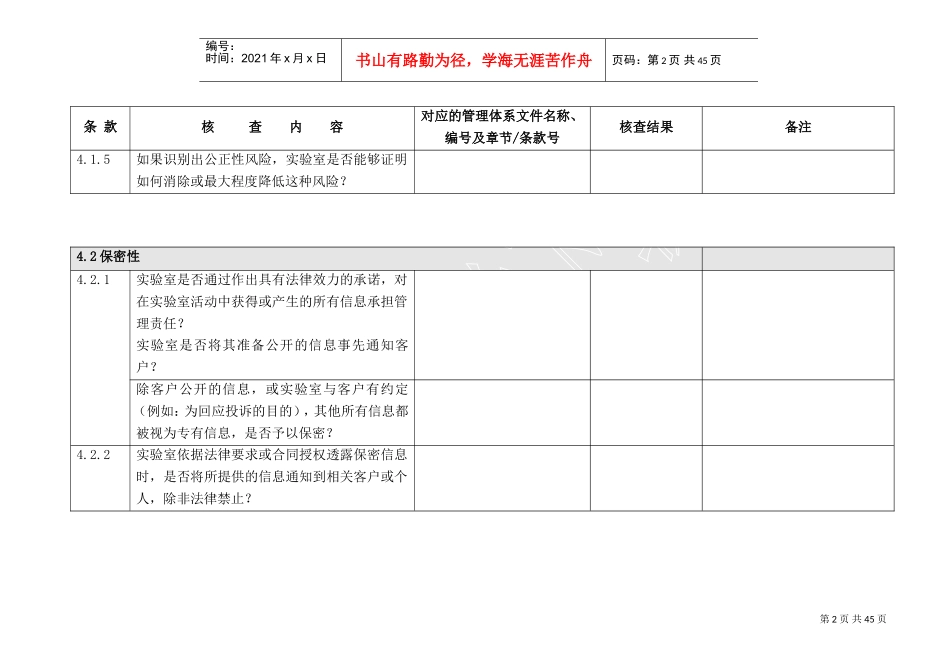Click clause number '4.1.5'

coord(93,159)
